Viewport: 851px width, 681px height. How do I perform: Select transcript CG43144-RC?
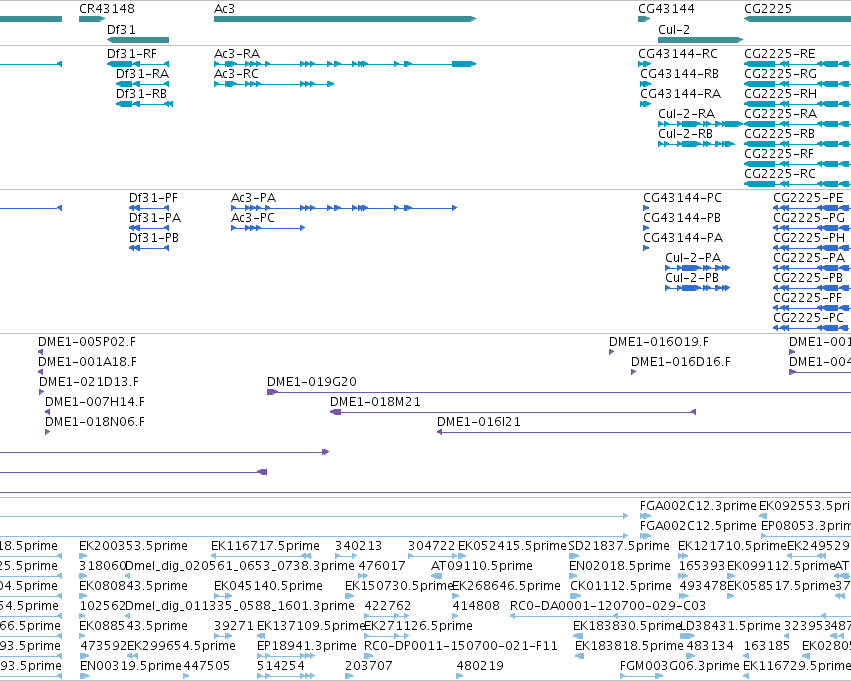678,54
